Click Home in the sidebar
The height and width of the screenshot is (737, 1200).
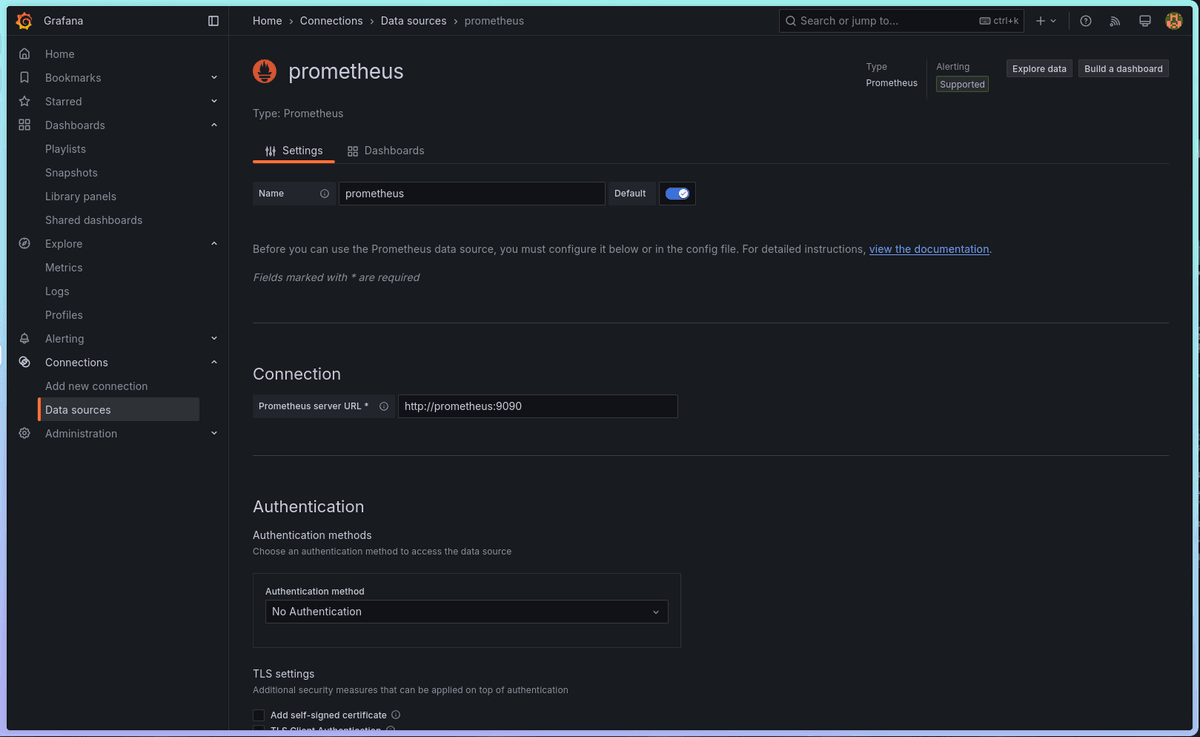coord(60,54)
